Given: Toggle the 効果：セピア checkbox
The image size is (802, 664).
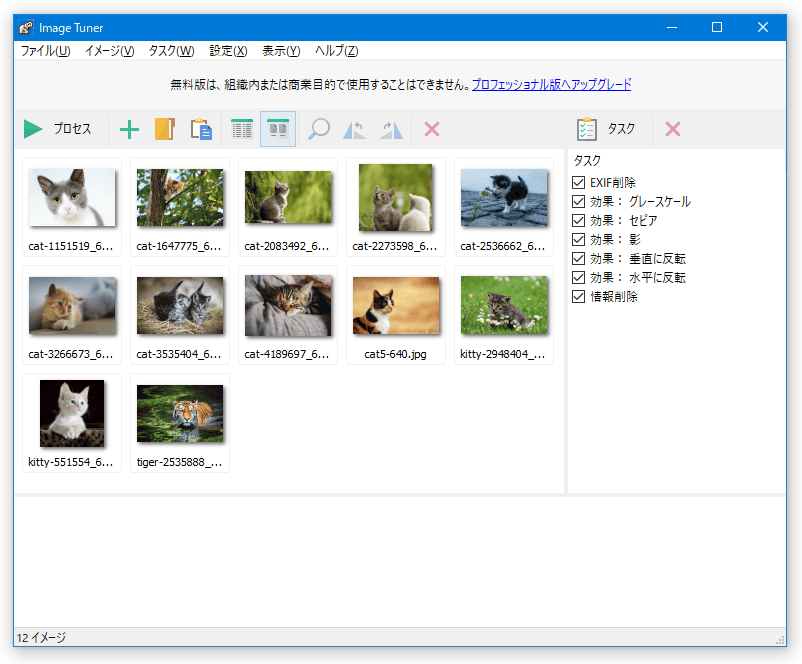Looking at the screenshot, I should tap(578, 220).
